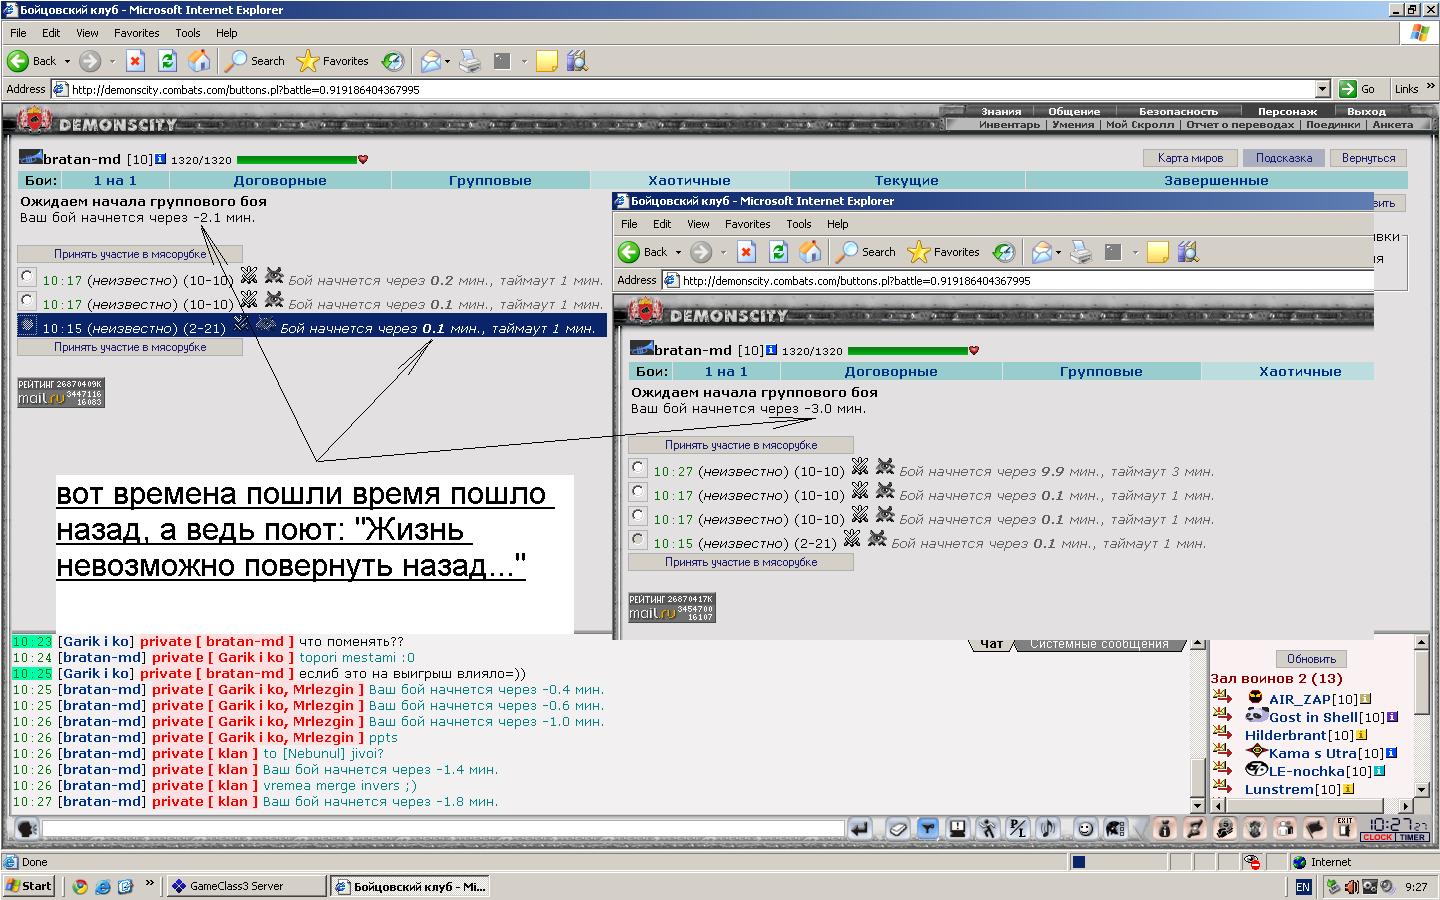Click the info icon next to bratan-md [10]

[160, 159]
